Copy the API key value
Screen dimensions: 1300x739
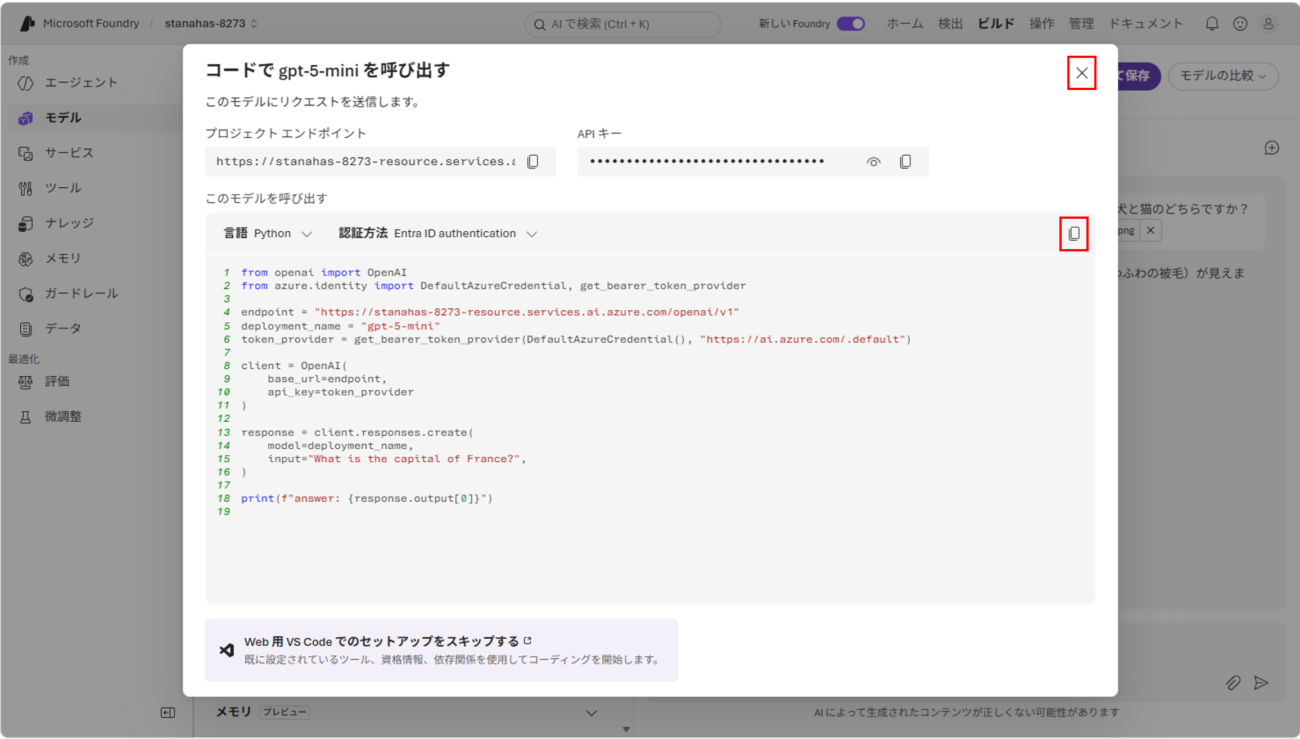[x=905, y=162]
